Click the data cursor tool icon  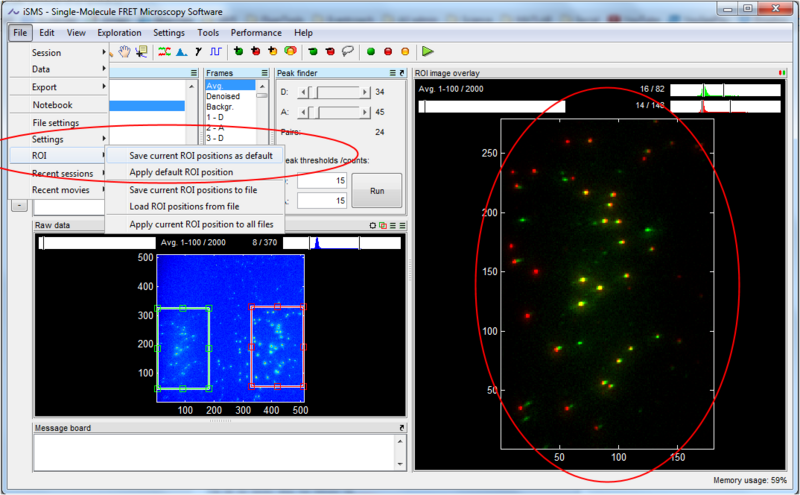pyautogui.click(x=142, y=51)
